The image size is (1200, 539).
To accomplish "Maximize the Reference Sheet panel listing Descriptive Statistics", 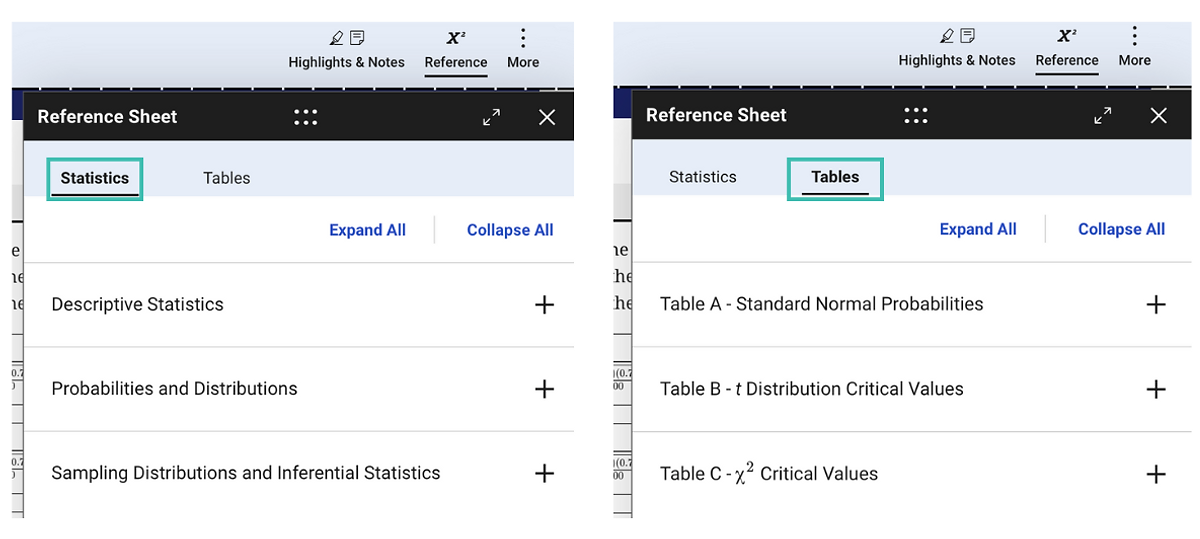I will pyautogui.click(x=491, y=117).
